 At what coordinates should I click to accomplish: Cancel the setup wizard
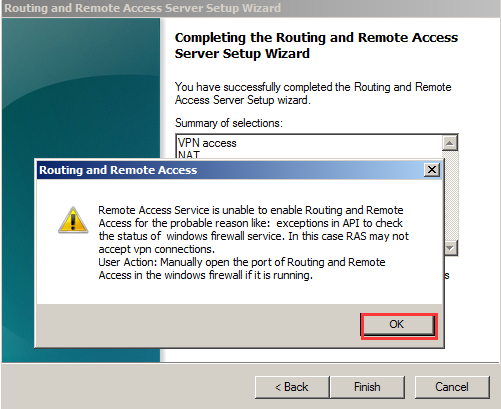click(x=452, y=387)
